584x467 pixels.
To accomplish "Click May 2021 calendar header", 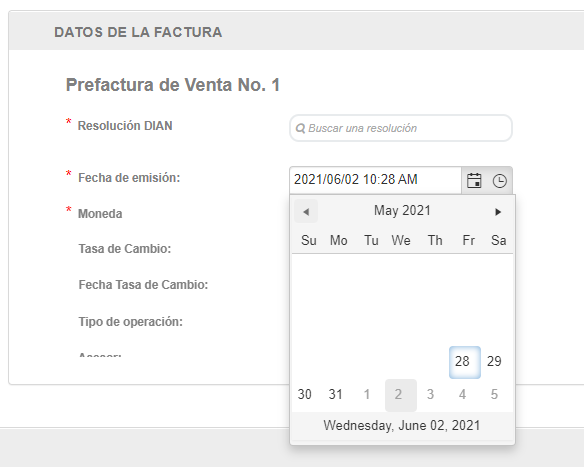I will click(402, 210).
